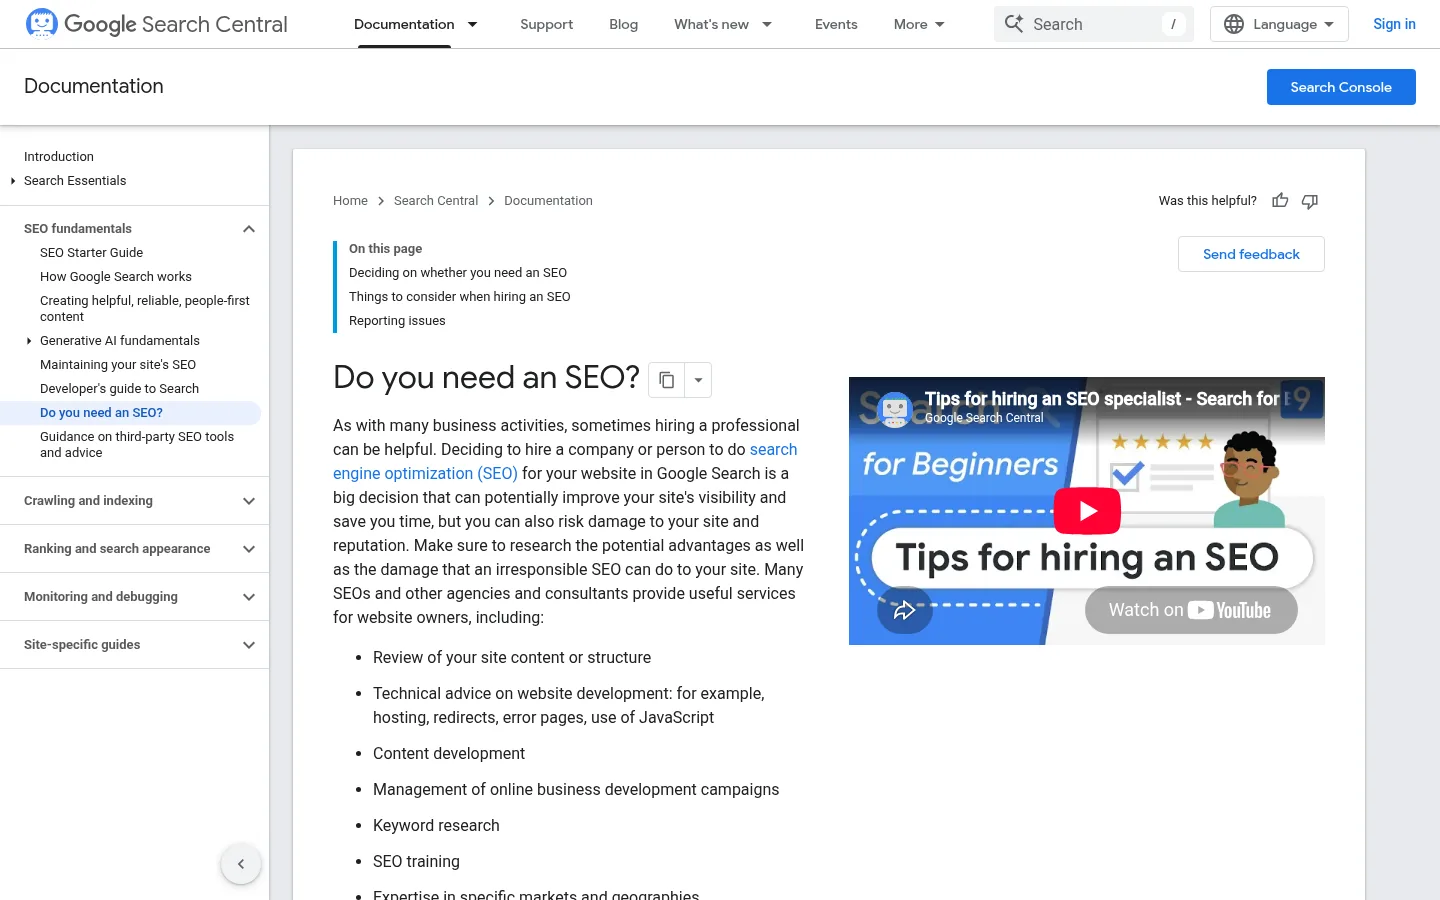Click Watch on YouTube button
The width and height of the screenshot is (1440, 900).
tap(1191, 610)
